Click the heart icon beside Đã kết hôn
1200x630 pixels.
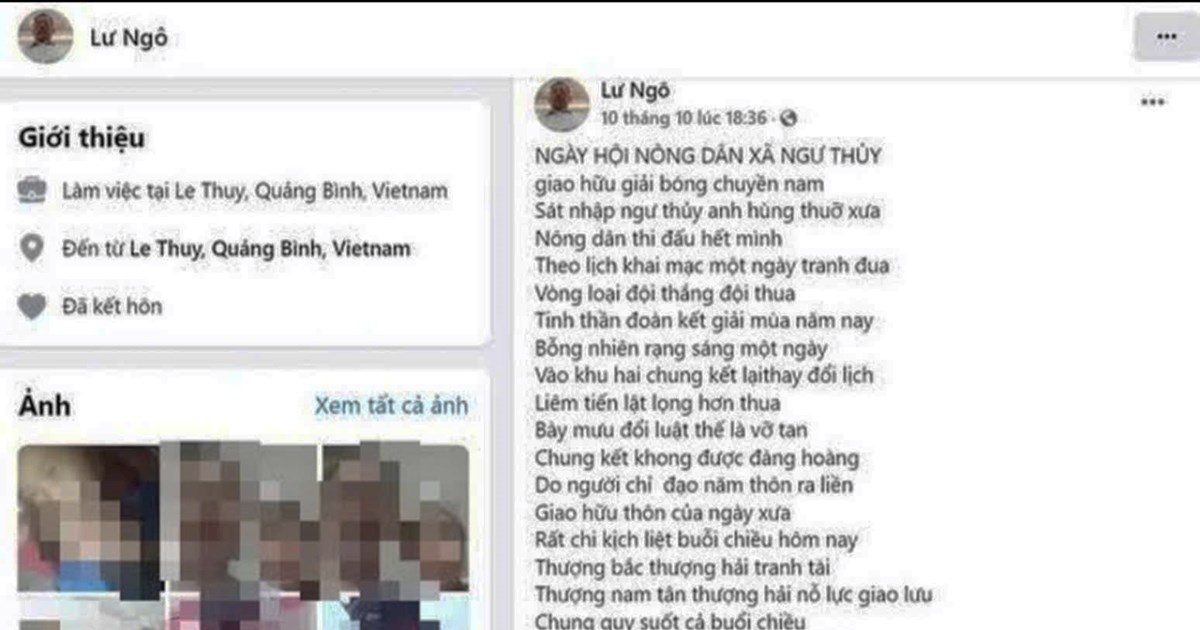(33, 307)
